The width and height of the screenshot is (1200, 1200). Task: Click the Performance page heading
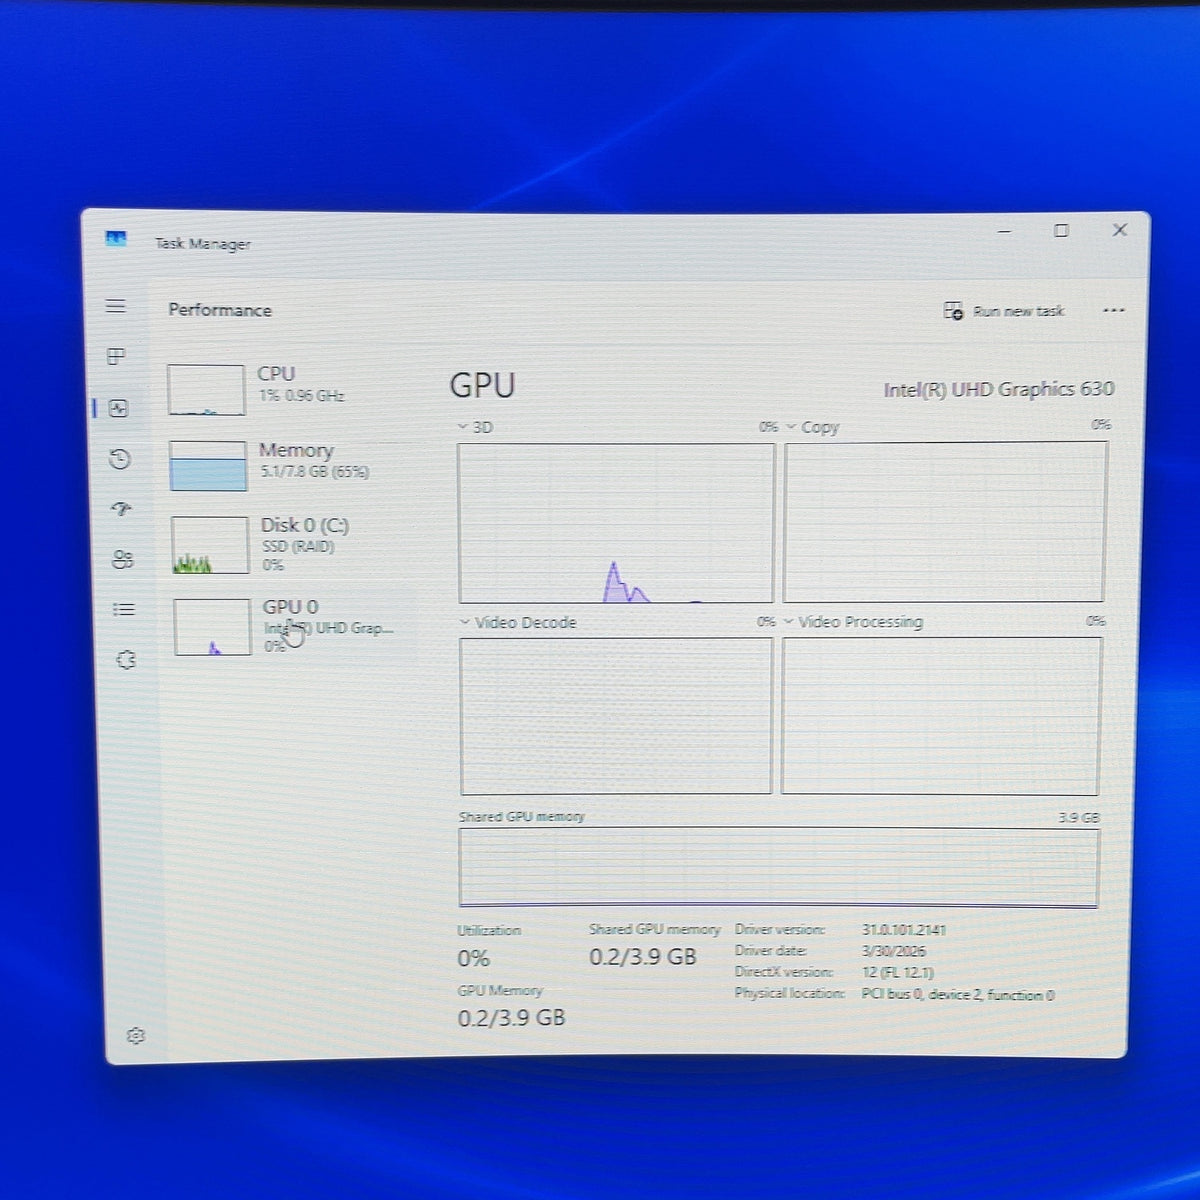(220, 310)
